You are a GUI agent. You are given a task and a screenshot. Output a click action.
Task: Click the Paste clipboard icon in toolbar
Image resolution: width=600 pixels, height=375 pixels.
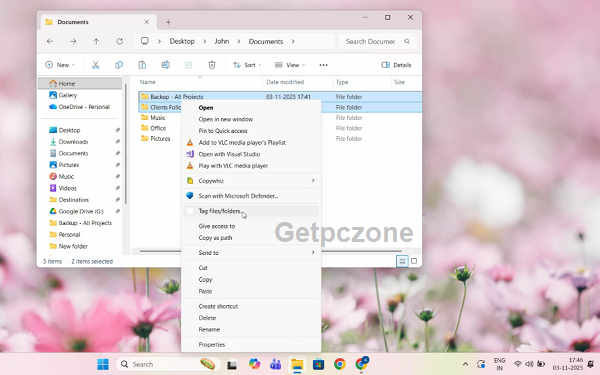click(142, 65)
